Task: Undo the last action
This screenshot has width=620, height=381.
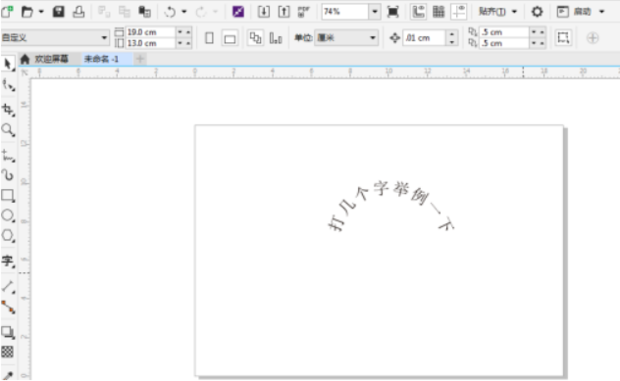Action: [170, 12]
